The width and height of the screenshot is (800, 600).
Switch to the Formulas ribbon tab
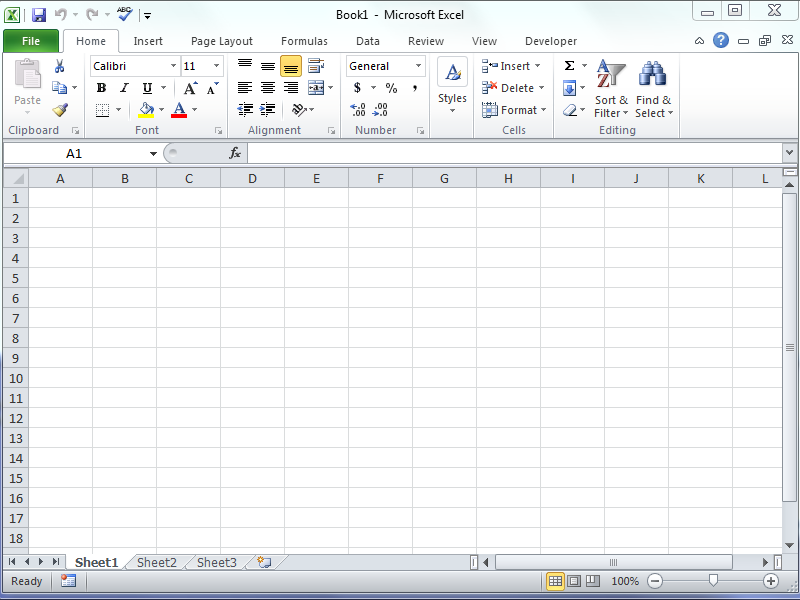tap(304, 41)
